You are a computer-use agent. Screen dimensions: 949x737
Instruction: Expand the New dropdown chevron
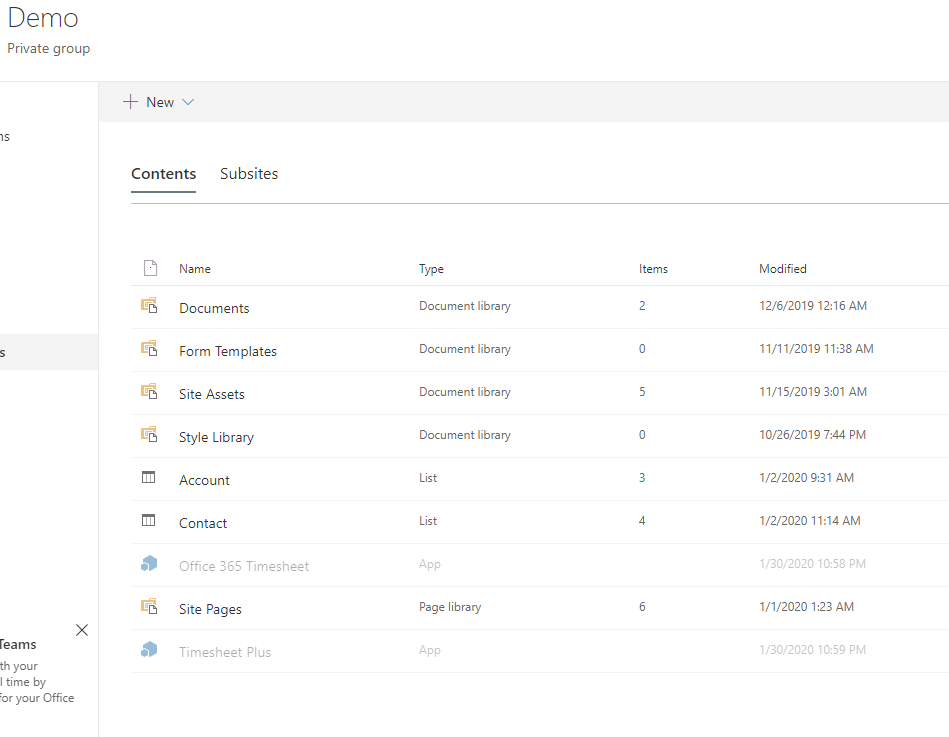[x=188, y=102]
